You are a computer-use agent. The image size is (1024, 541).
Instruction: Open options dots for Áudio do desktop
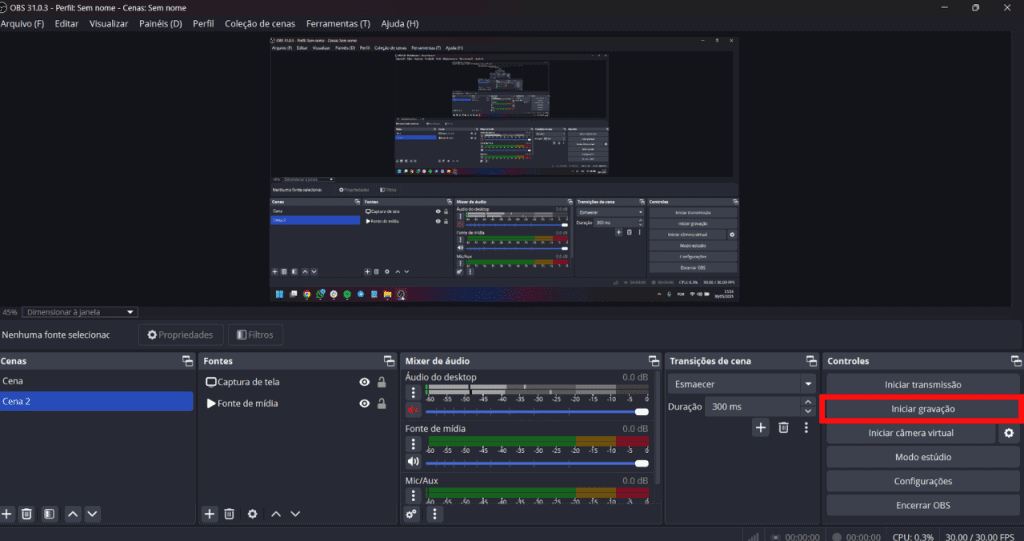(413, 392)
